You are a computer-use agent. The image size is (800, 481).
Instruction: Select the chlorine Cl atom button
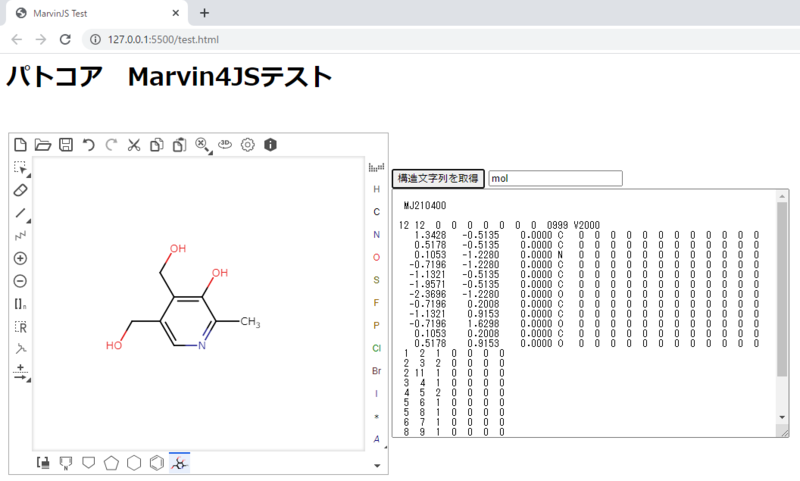[377, 348]
